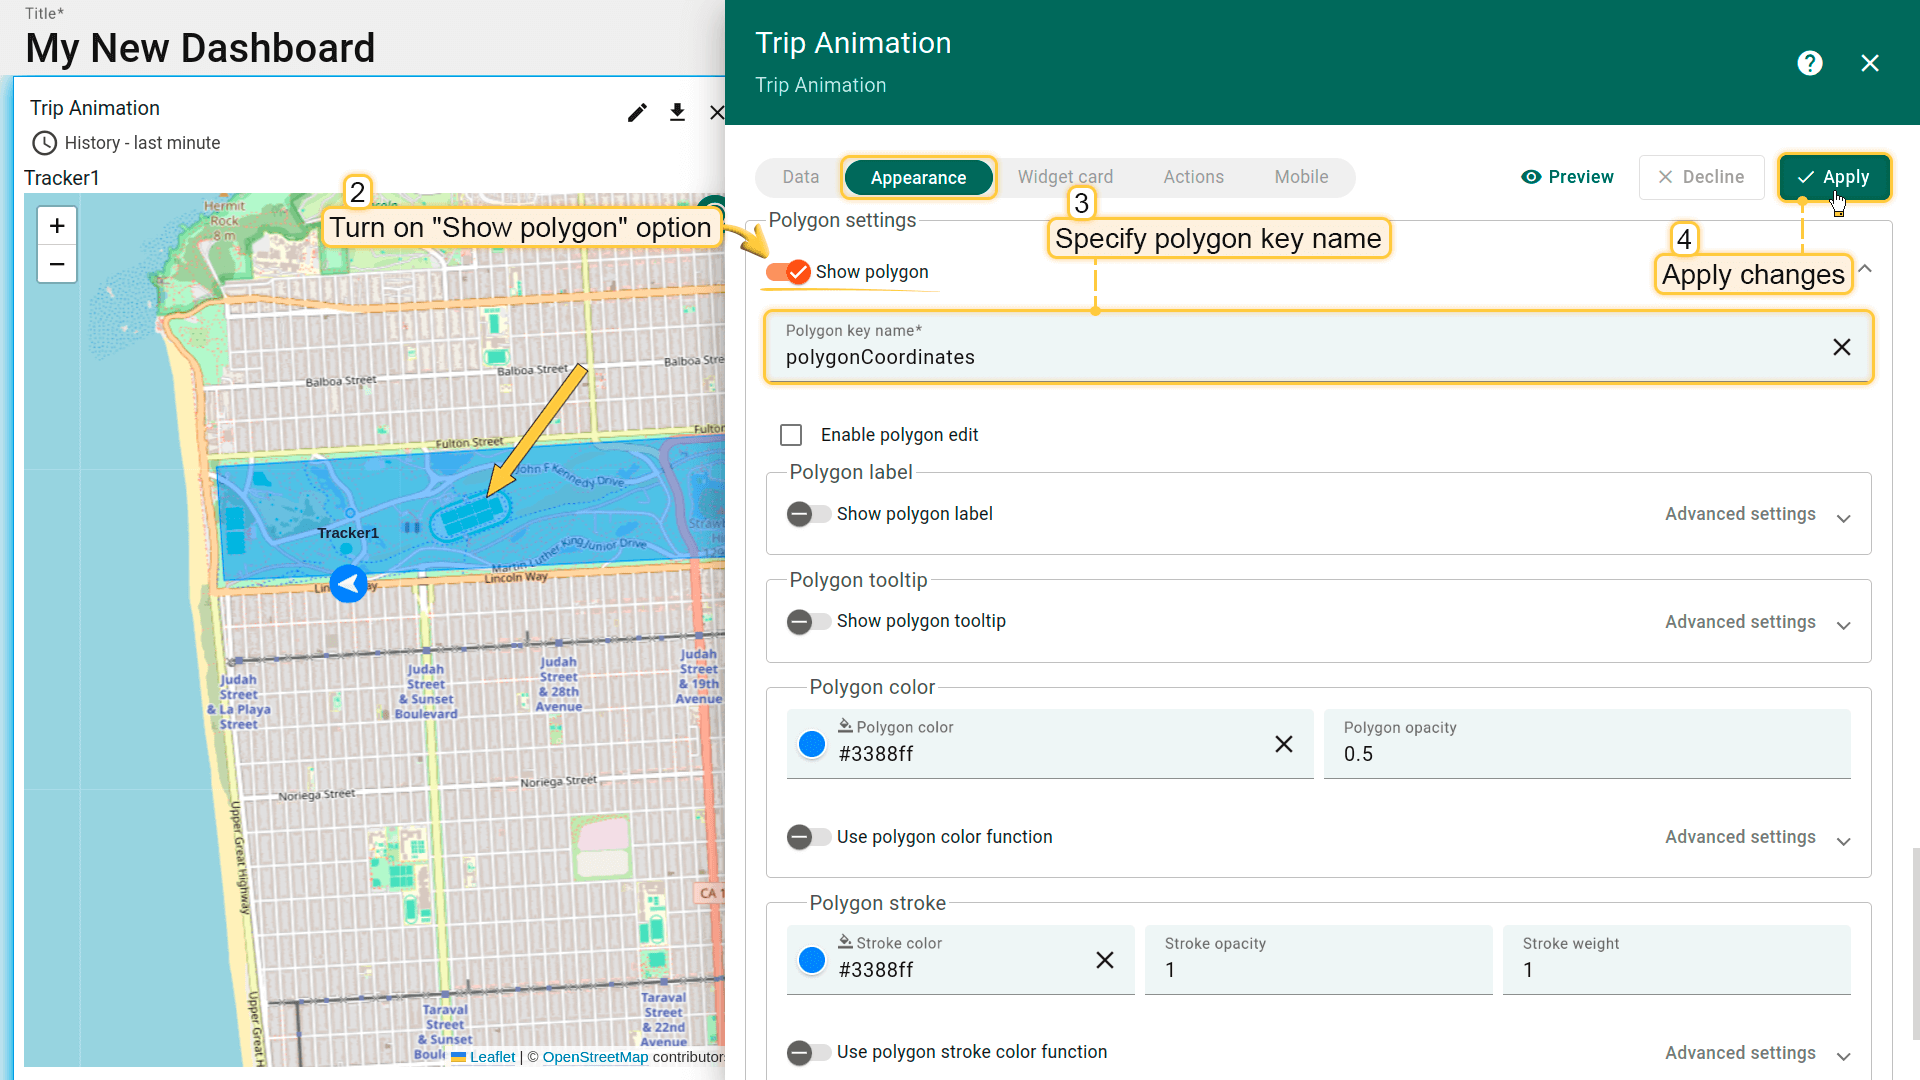The width and height of the screenshot is (1920, 1080).
Task: Enable Use polygon color function
Action: [x=808, y=837]
